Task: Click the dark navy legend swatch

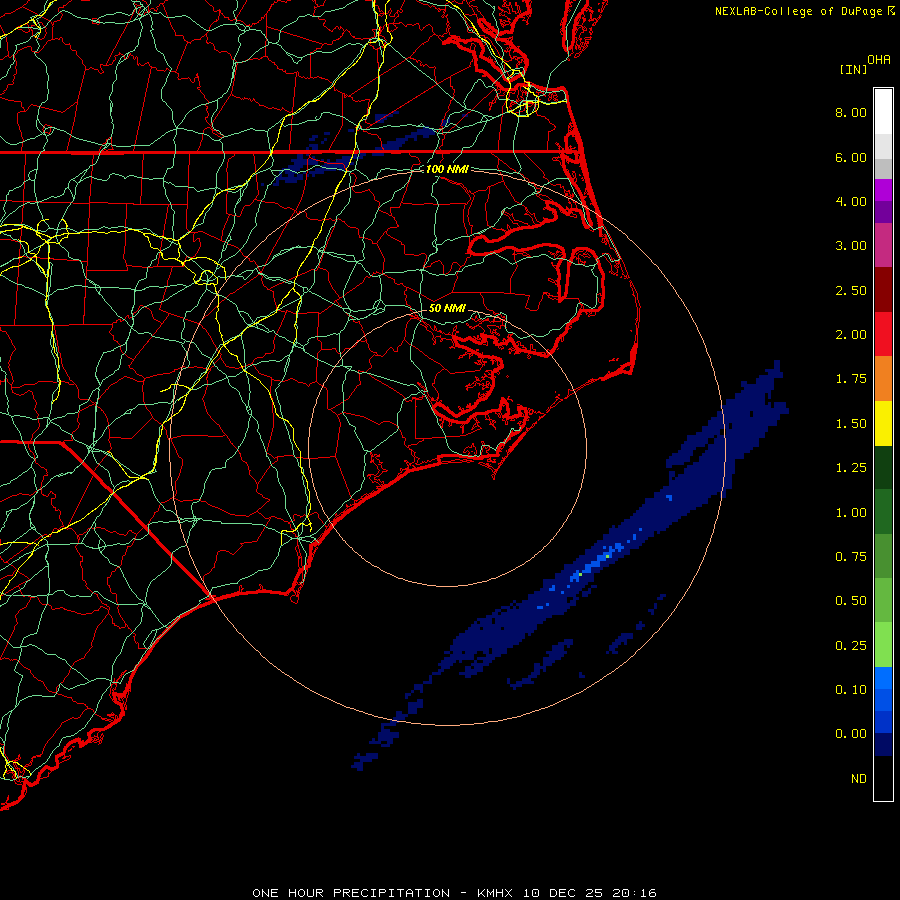Action: (x=883, y=745)
